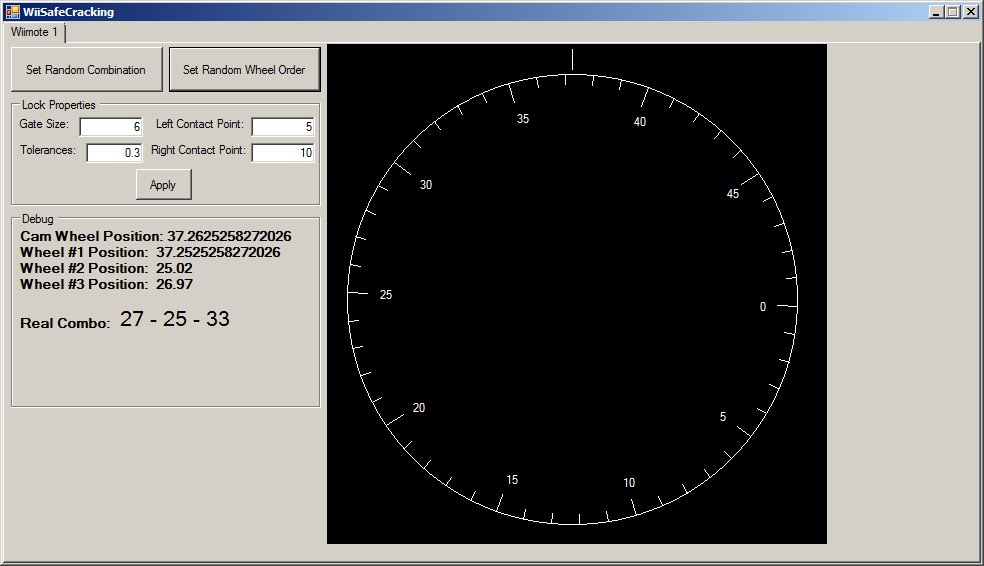Image resolution: width=984 pixels, height=566 pixels.
Task: Click the number 35 on the dial
Action: pyautogui.click(x=523, y=119)
